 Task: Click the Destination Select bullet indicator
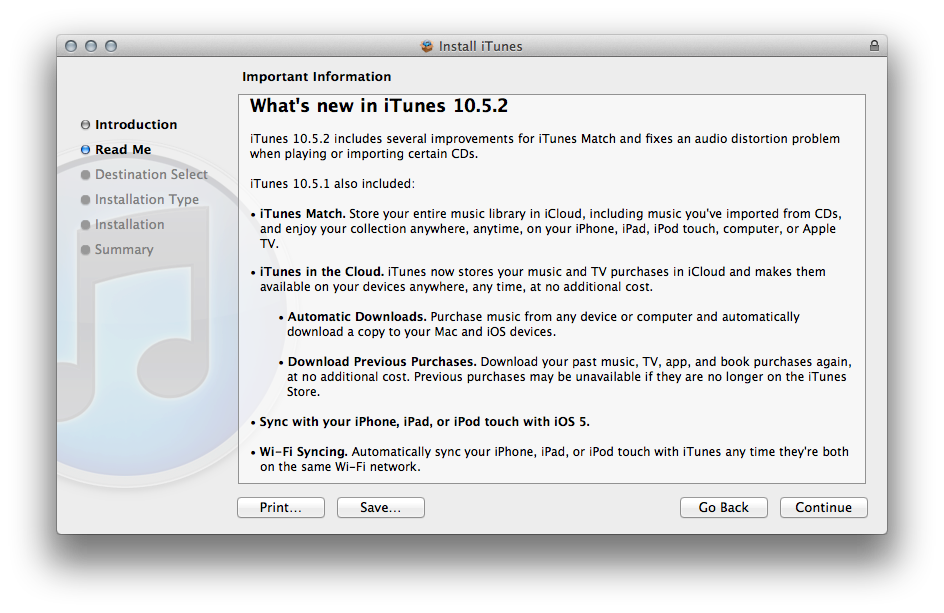pyautogui.click(x=85, y=175)
